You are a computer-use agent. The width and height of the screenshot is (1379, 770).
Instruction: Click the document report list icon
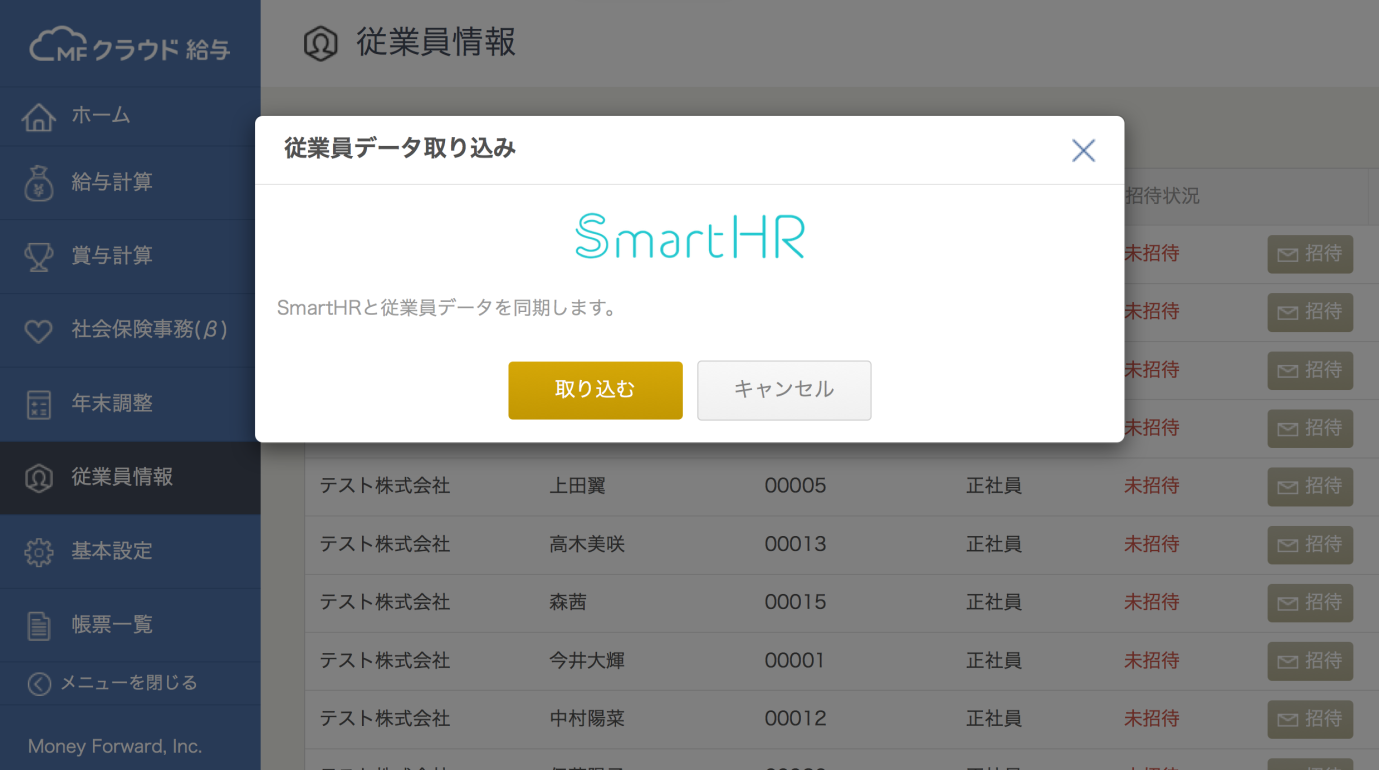click(39, 626)
